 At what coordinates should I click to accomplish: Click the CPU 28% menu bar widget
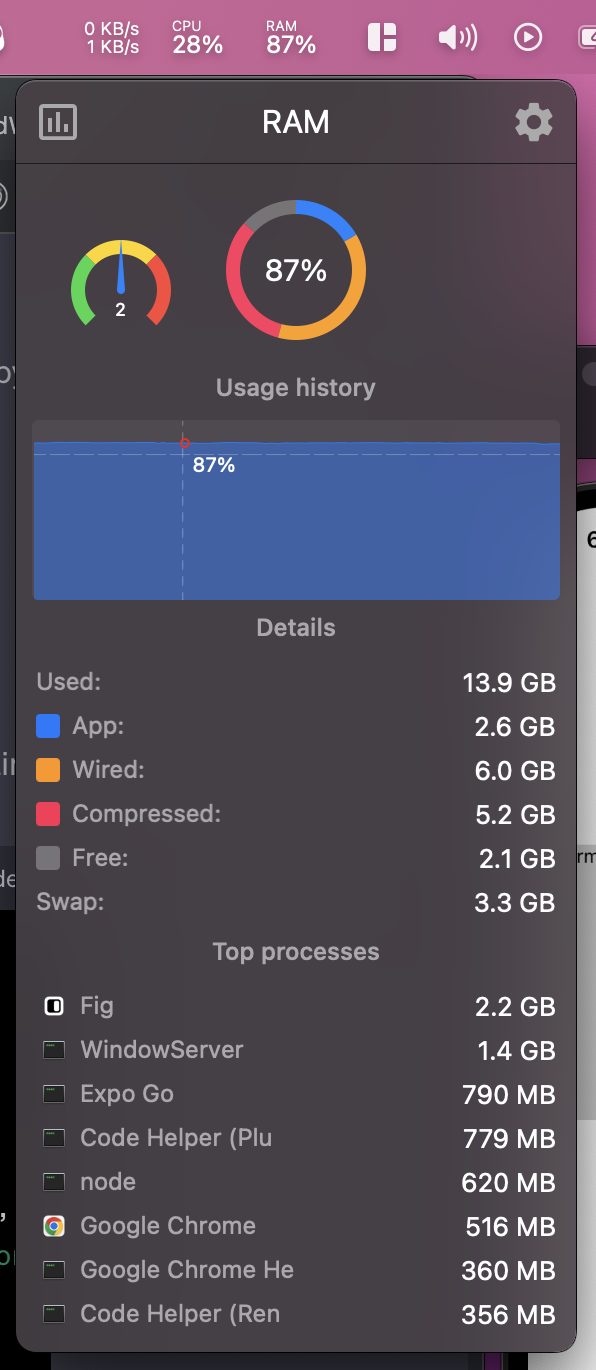tap(197, 37)
